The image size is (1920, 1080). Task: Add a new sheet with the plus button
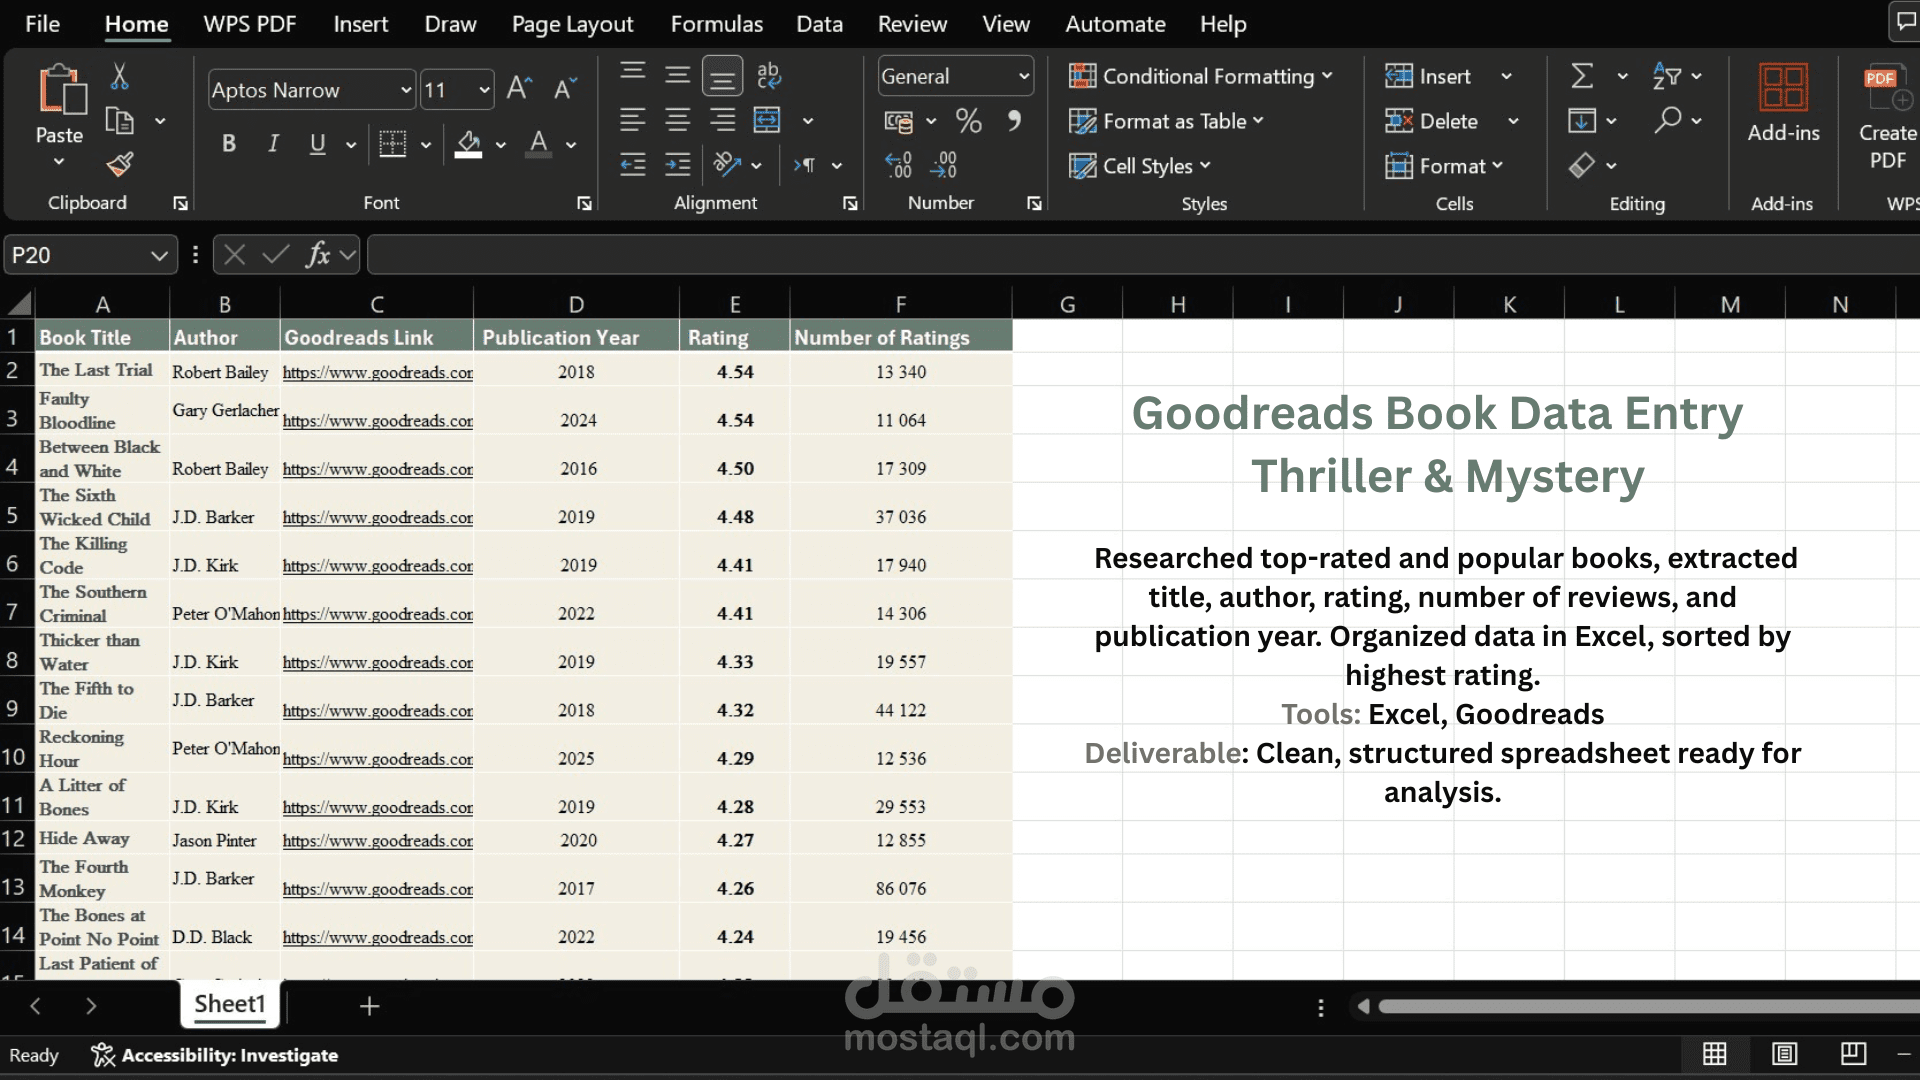point(369,1005)
